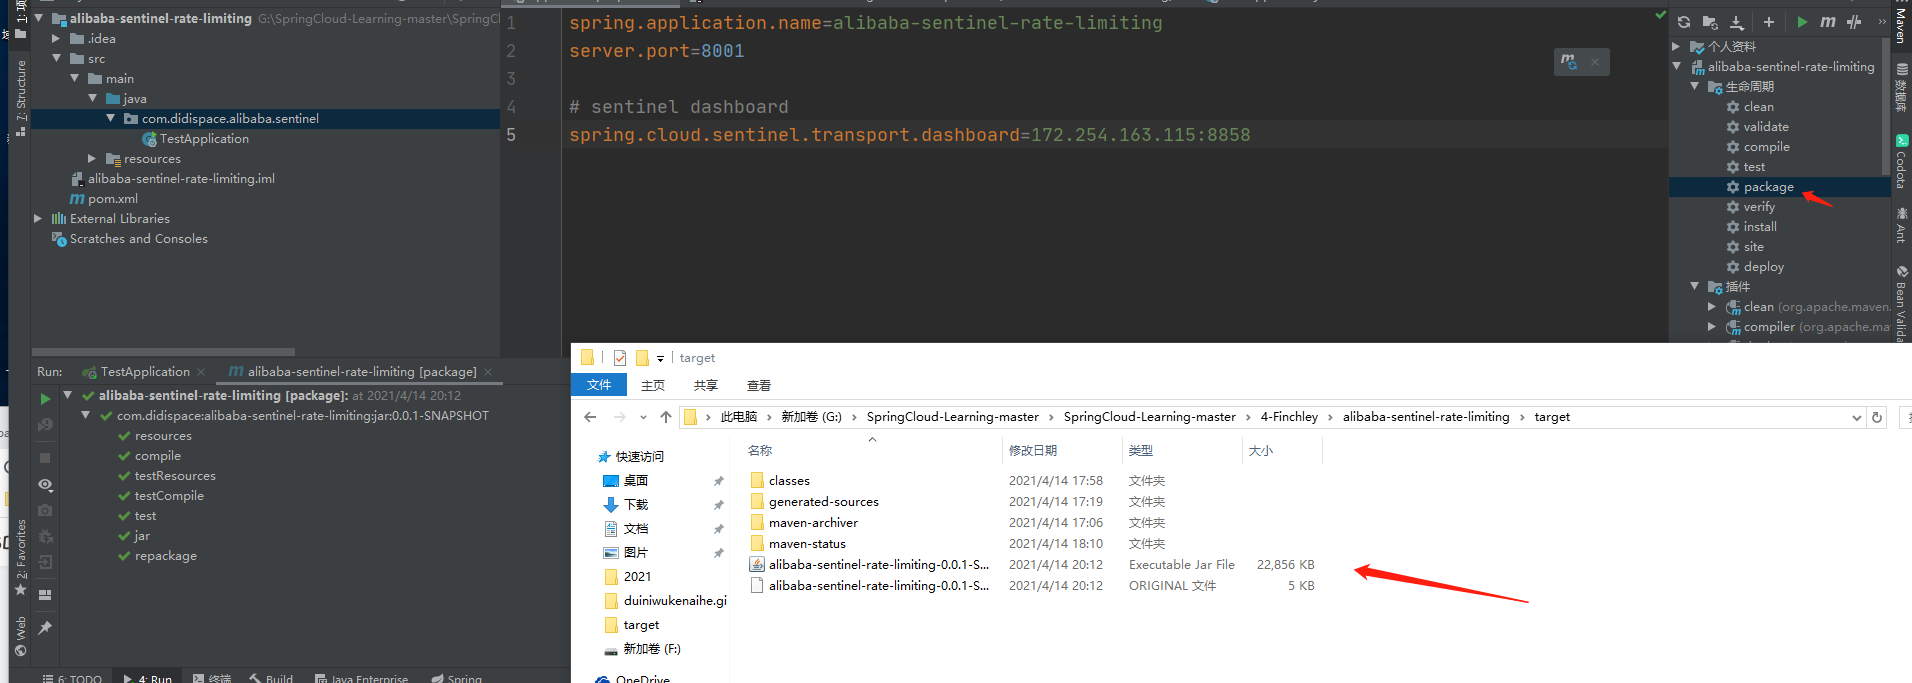Expand the compiler plugin node
Viewport: 1912px width, 683px height.
tap(1712, 327)
